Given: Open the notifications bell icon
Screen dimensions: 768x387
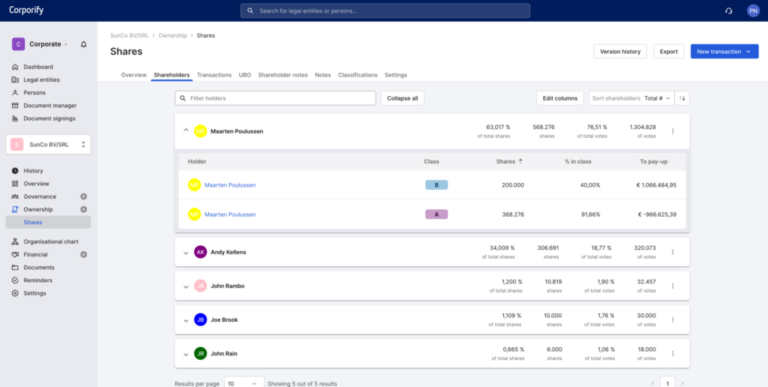Looking at the screenshot, I should click(x=84, y=44).
